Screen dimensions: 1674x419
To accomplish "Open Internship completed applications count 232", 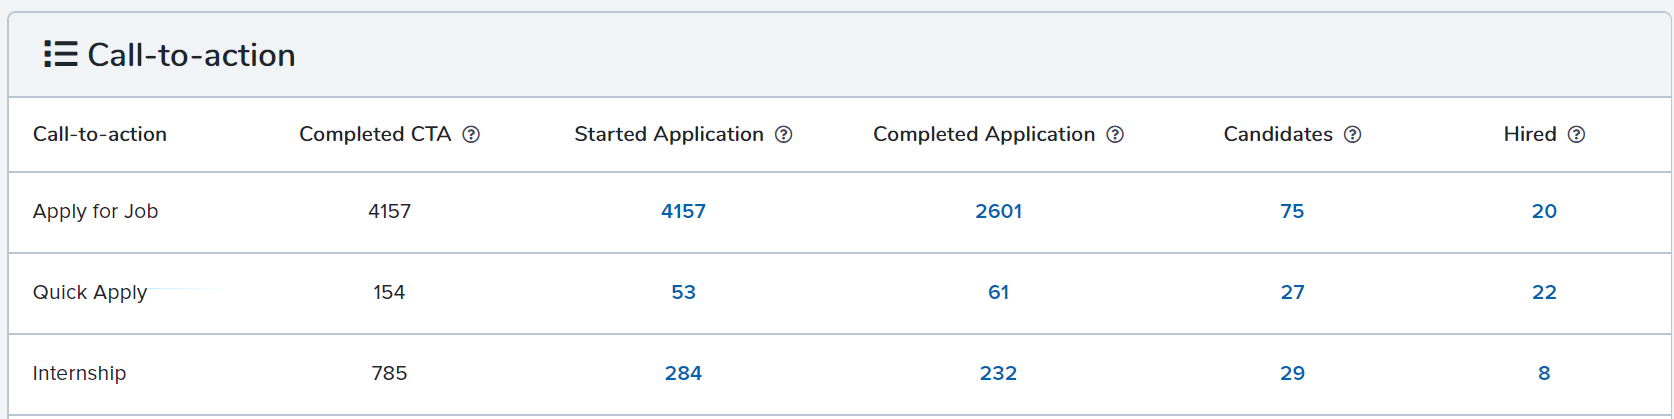I will 998,373.
